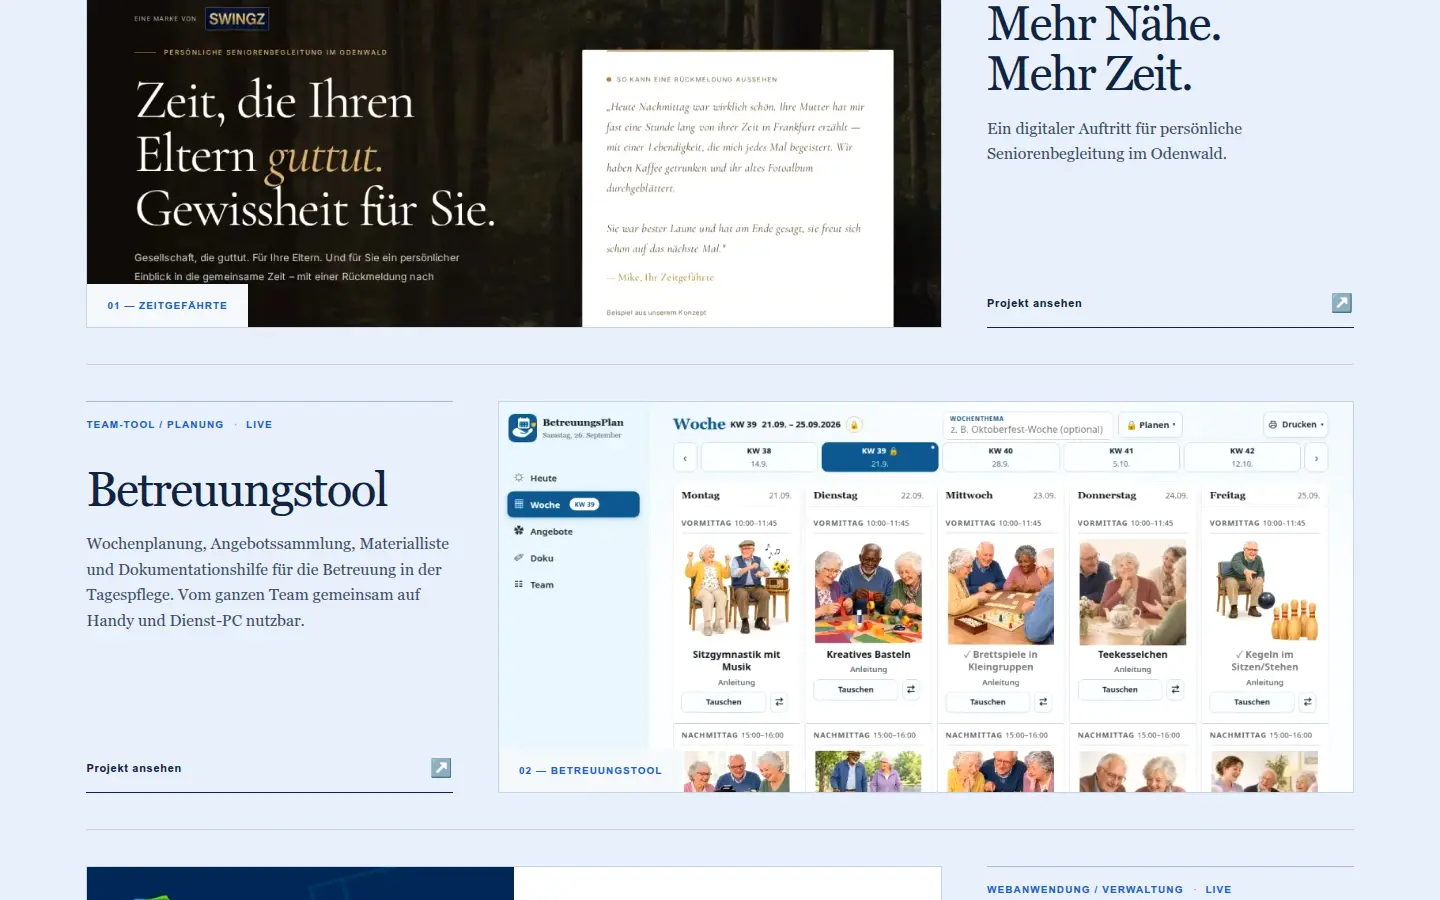
Task: Click the Teekesselchen tea party picture
Action: [x=1132, y=591]
